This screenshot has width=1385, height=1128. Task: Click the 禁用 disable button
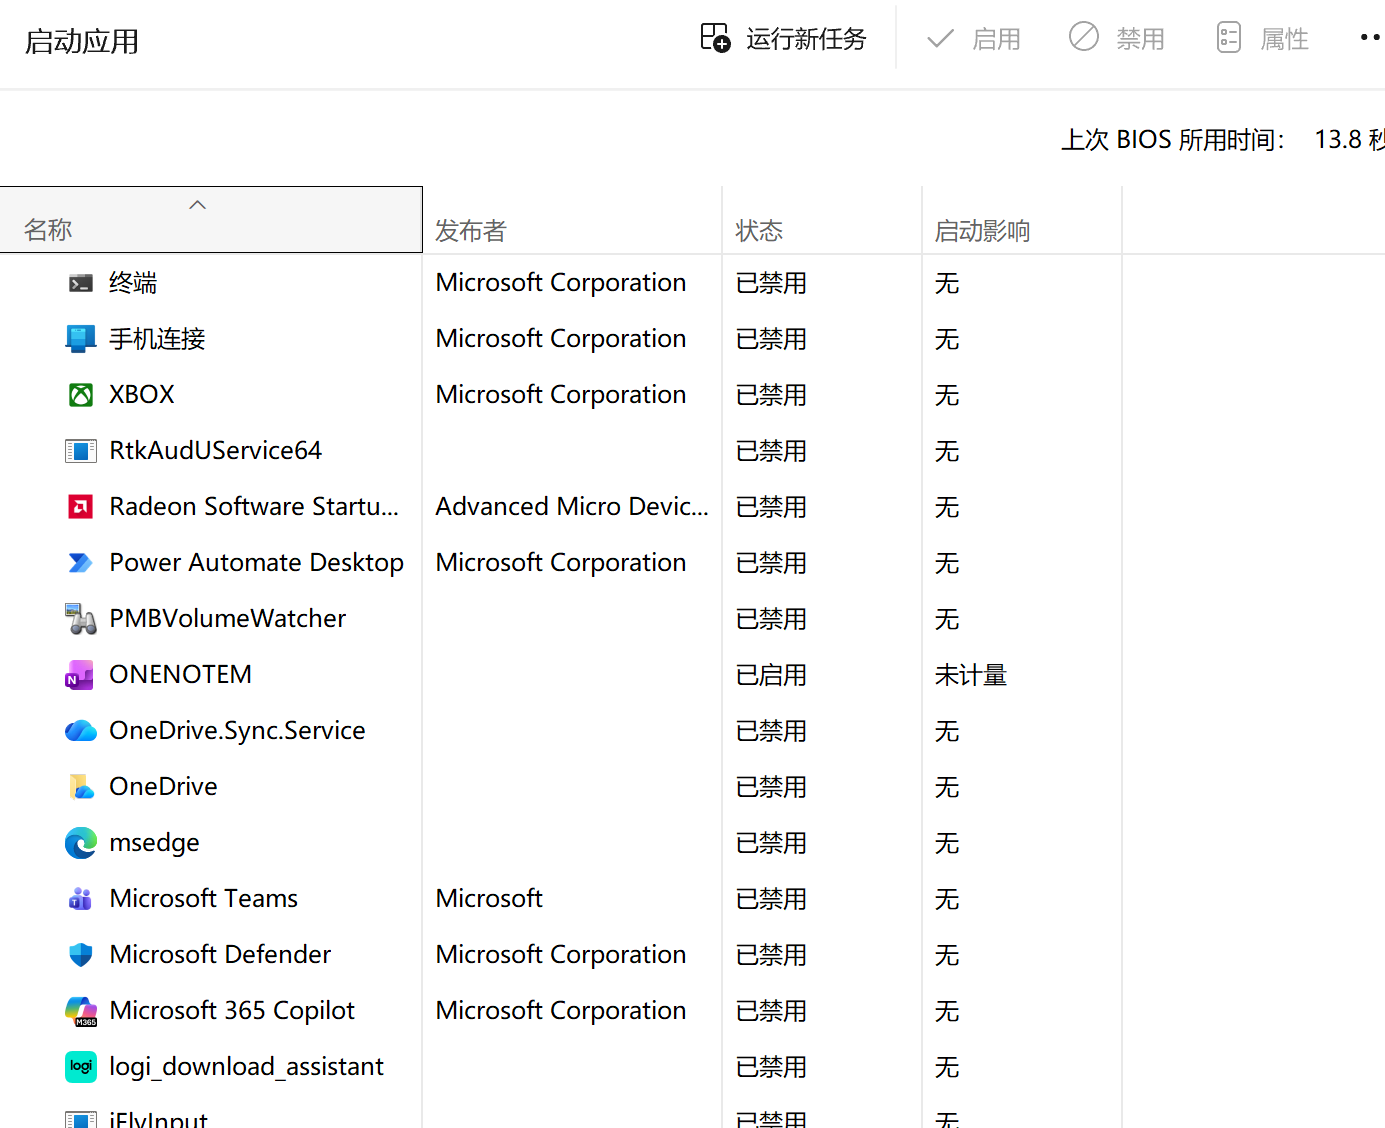[1117, 39]
